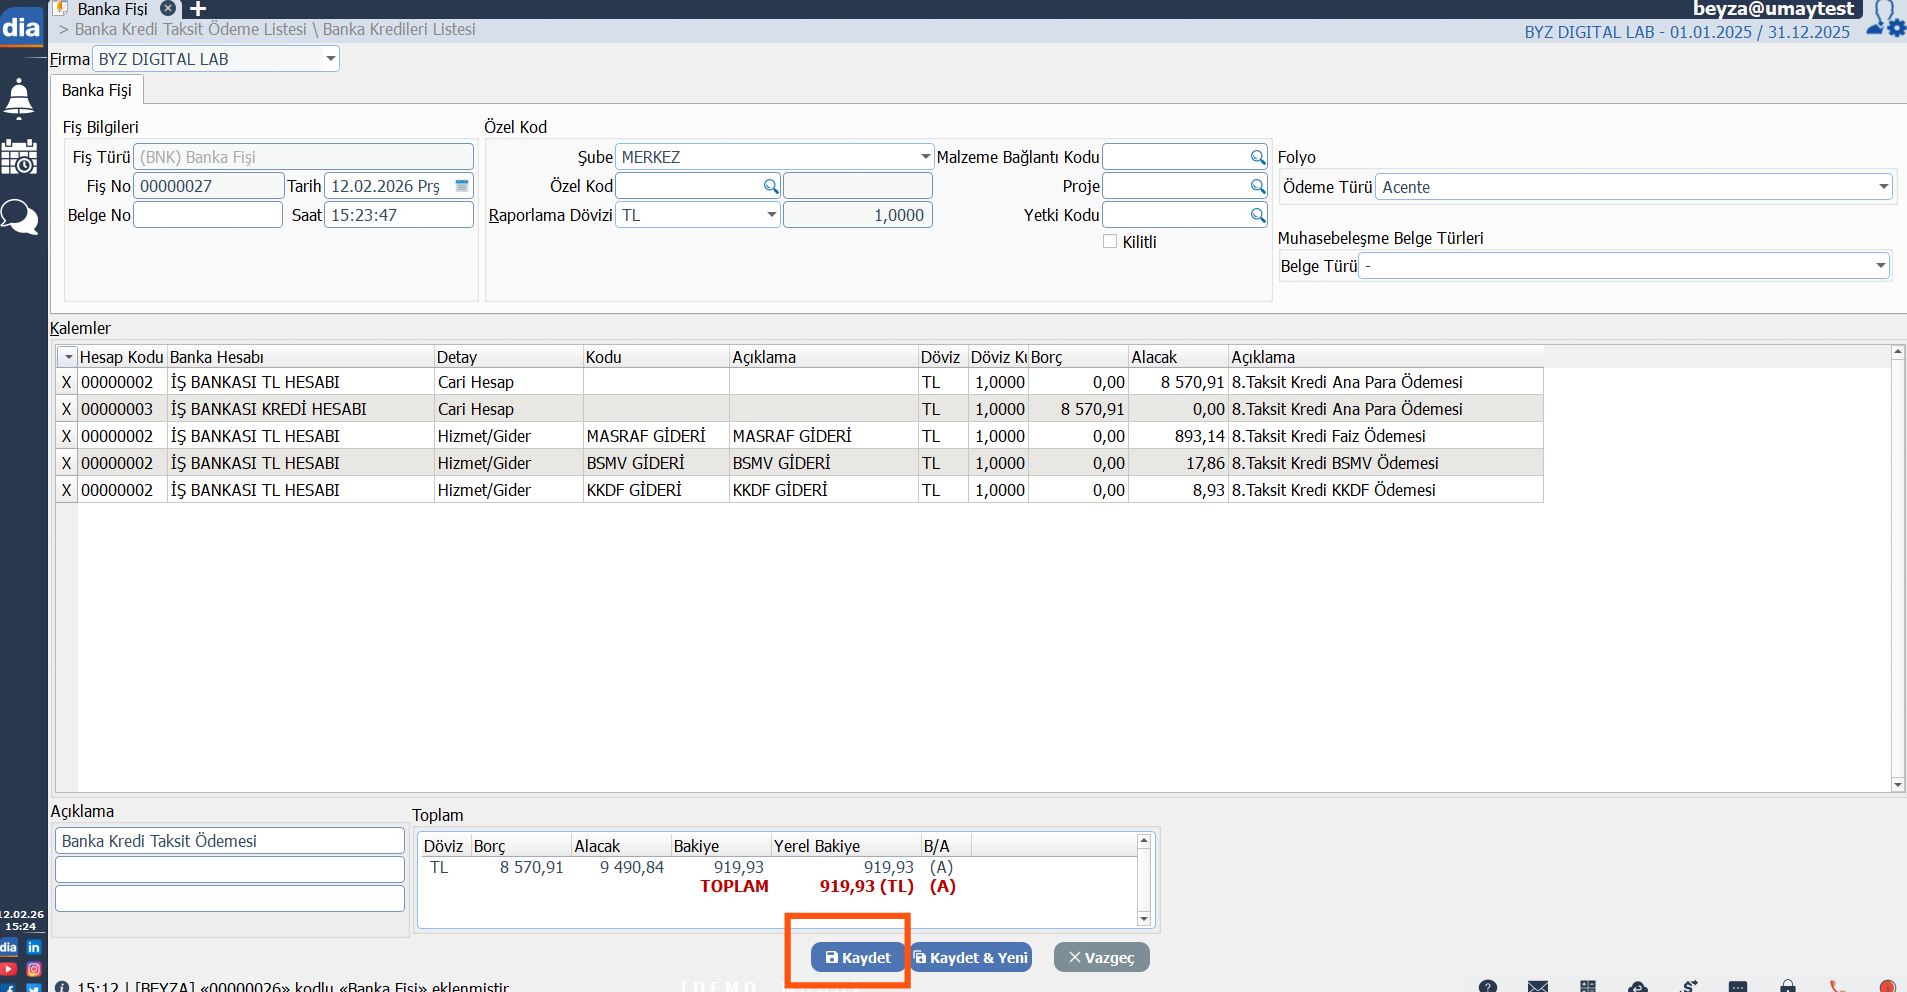
Task: Open the Proje lookup magnifier icon
Action: 1258,186
